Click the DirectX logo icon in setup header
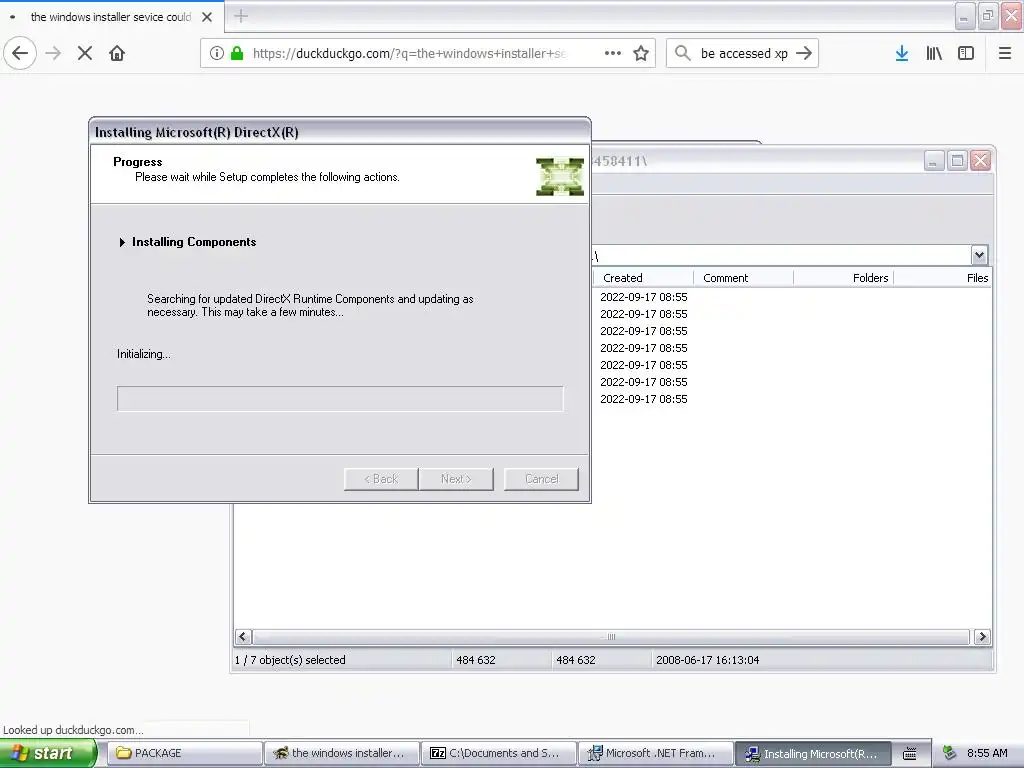1024x768 pixels. click(x=560, y=176)
